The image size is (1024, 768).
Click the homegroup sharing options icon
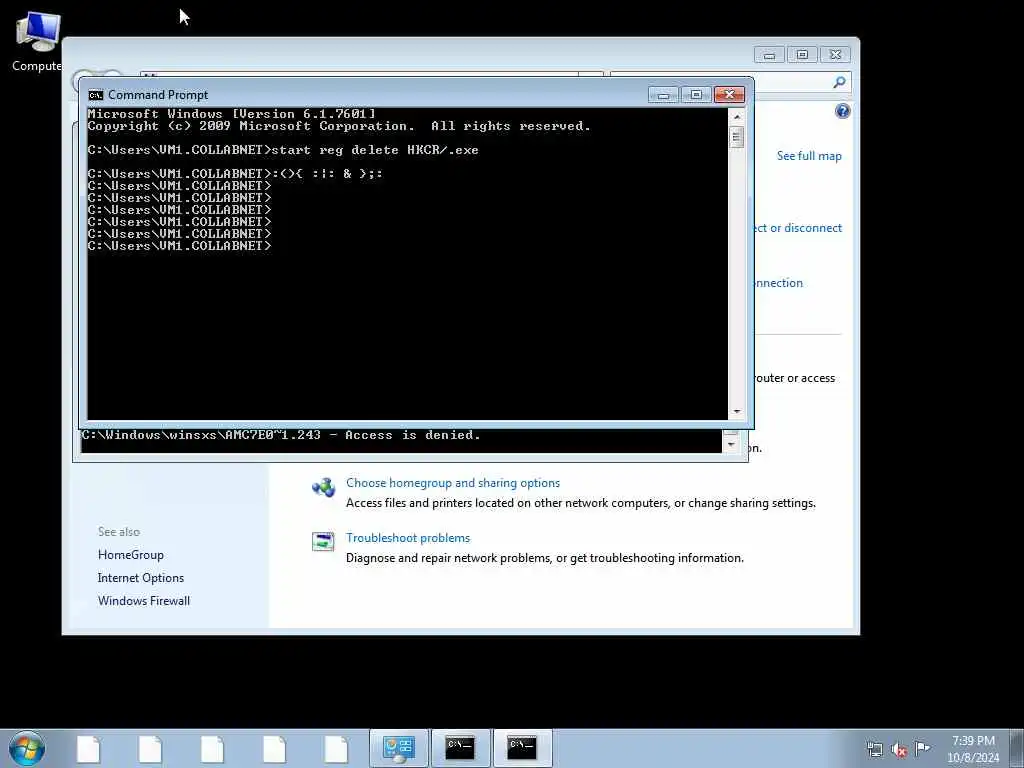(323, 487)
